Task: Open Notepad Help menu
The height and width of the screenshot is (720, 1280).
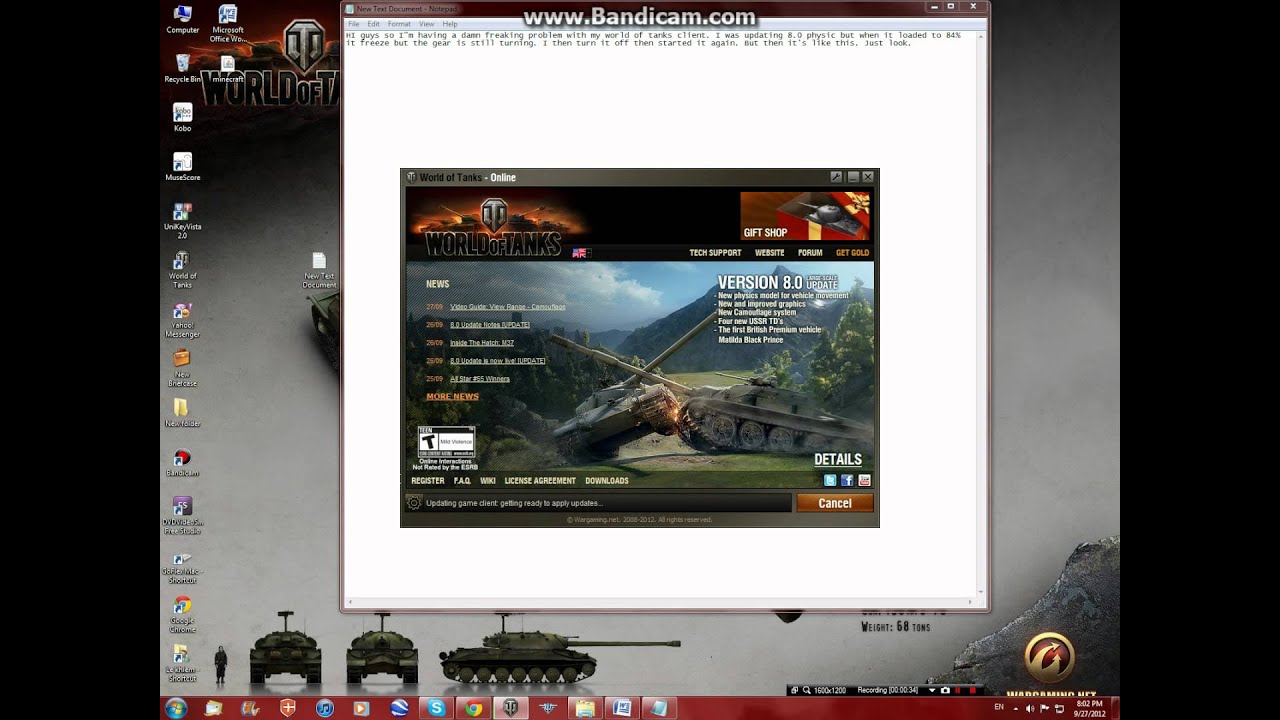Action: pos(450,24)
